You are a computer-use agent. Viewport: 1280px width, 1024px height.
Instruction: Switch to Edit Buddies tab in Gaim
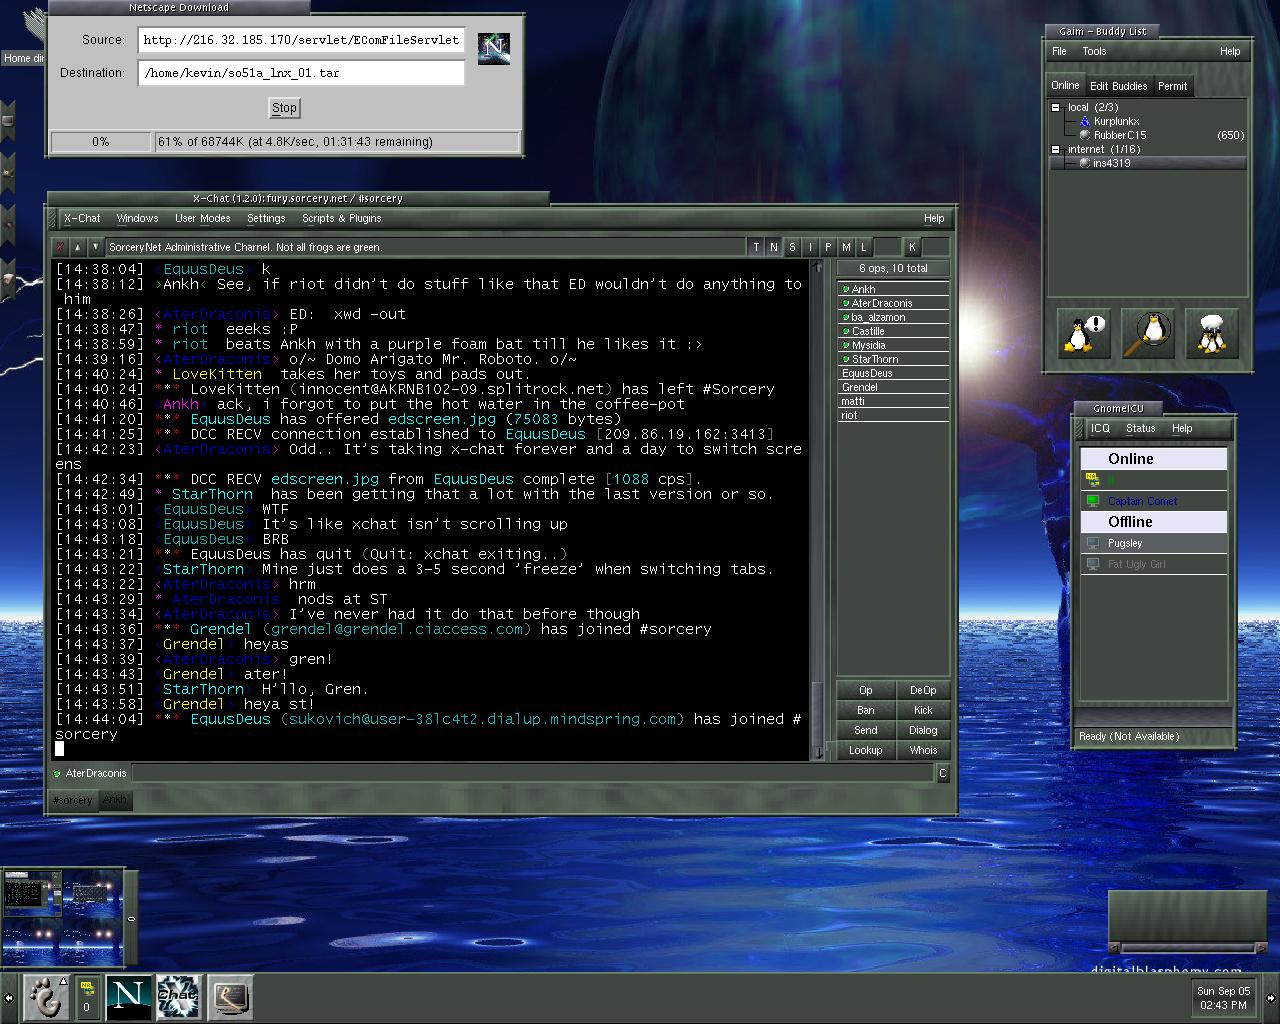(x=1118, y=86)
